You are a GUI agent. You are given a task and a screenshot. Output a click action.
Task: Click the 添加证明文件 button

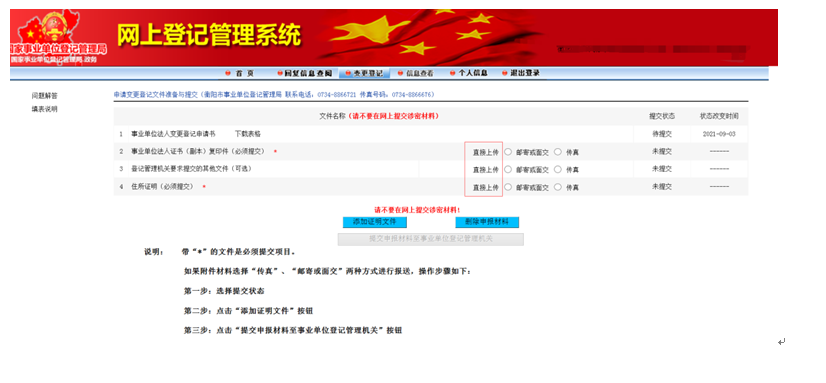(x=375, y=222)
